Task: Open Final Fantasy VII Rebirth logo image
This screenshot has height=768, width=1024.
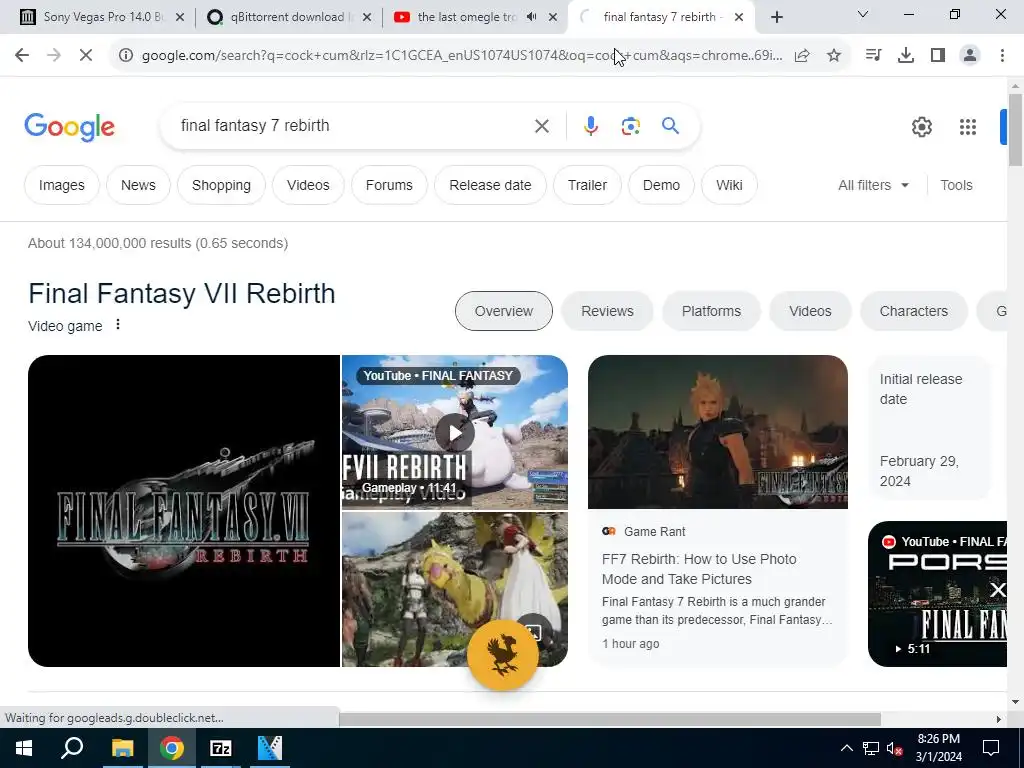Action: click(x=184, y=511)
